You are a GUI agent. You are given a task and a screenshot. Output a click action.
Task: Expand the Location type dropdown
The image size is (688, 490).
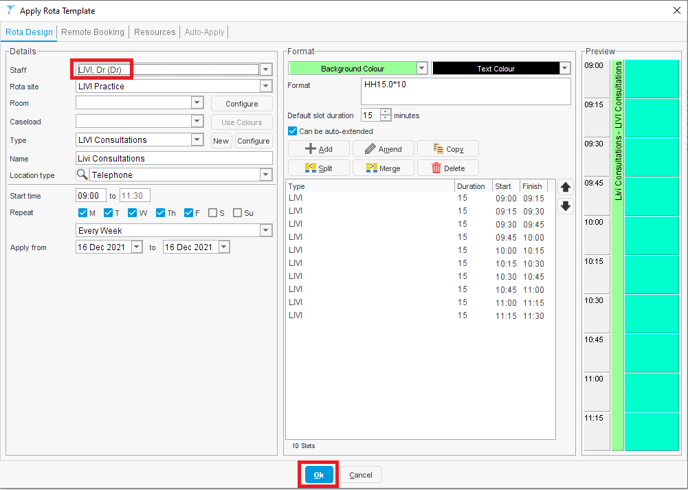pos(266,175)
